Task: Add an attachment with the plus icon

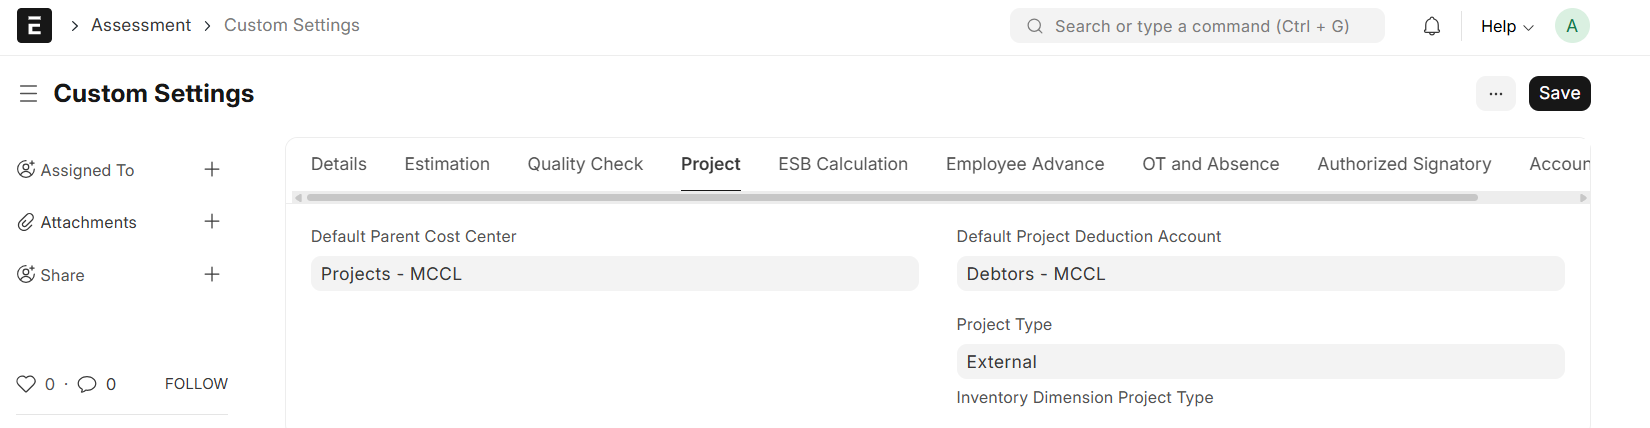Action: click(x=212, y=222)
